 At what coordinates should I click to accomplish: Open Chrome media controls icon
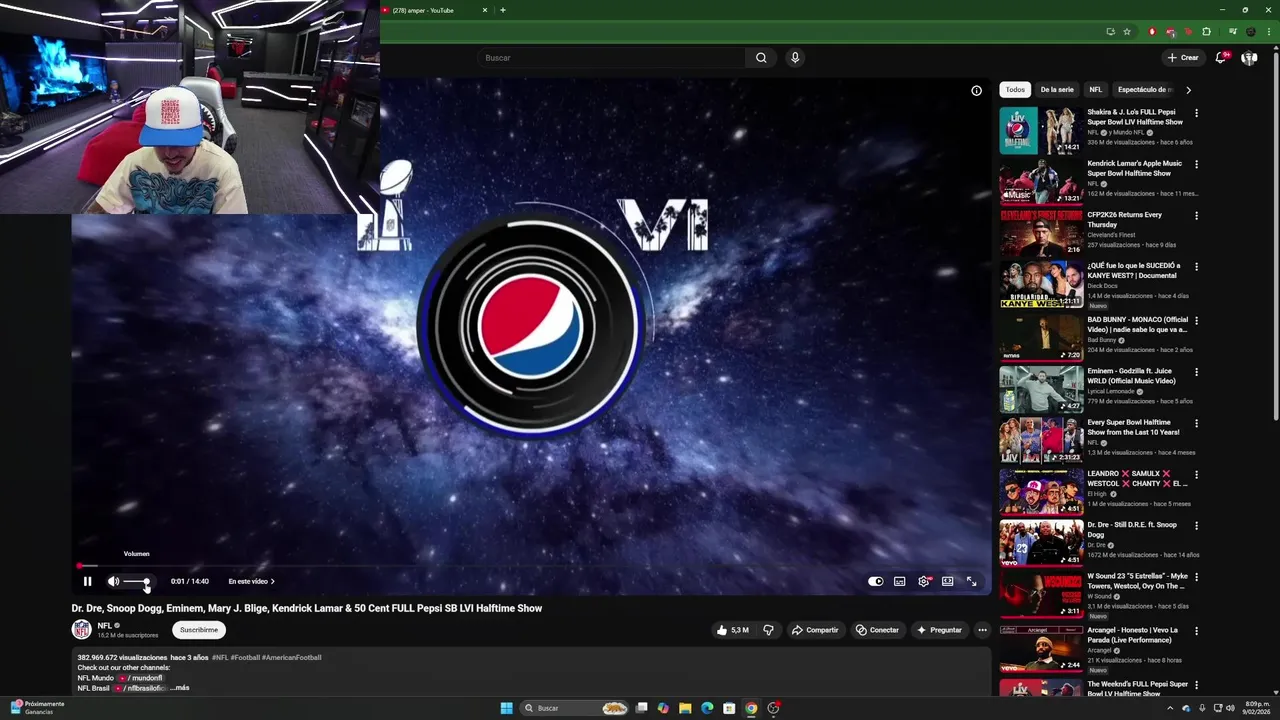[1233, 32]
